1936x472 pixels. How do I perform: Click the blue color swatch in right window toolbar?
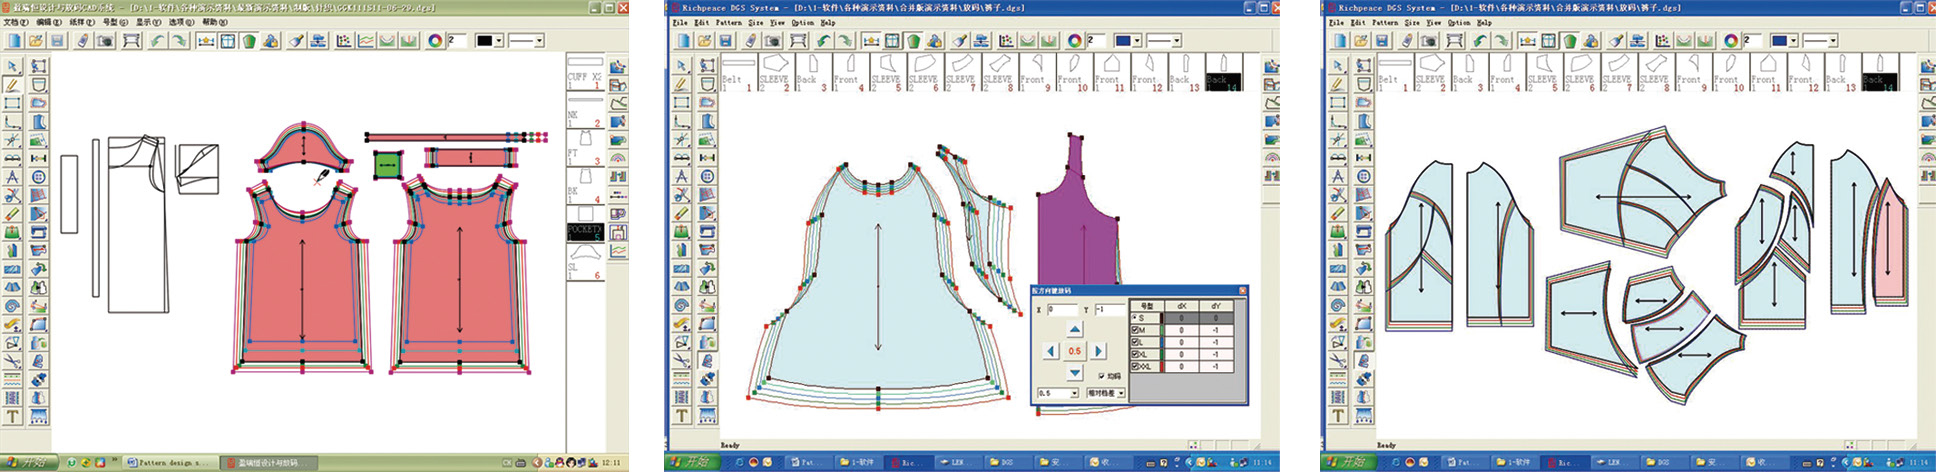pyautogui.click(x=1778, y=41)
